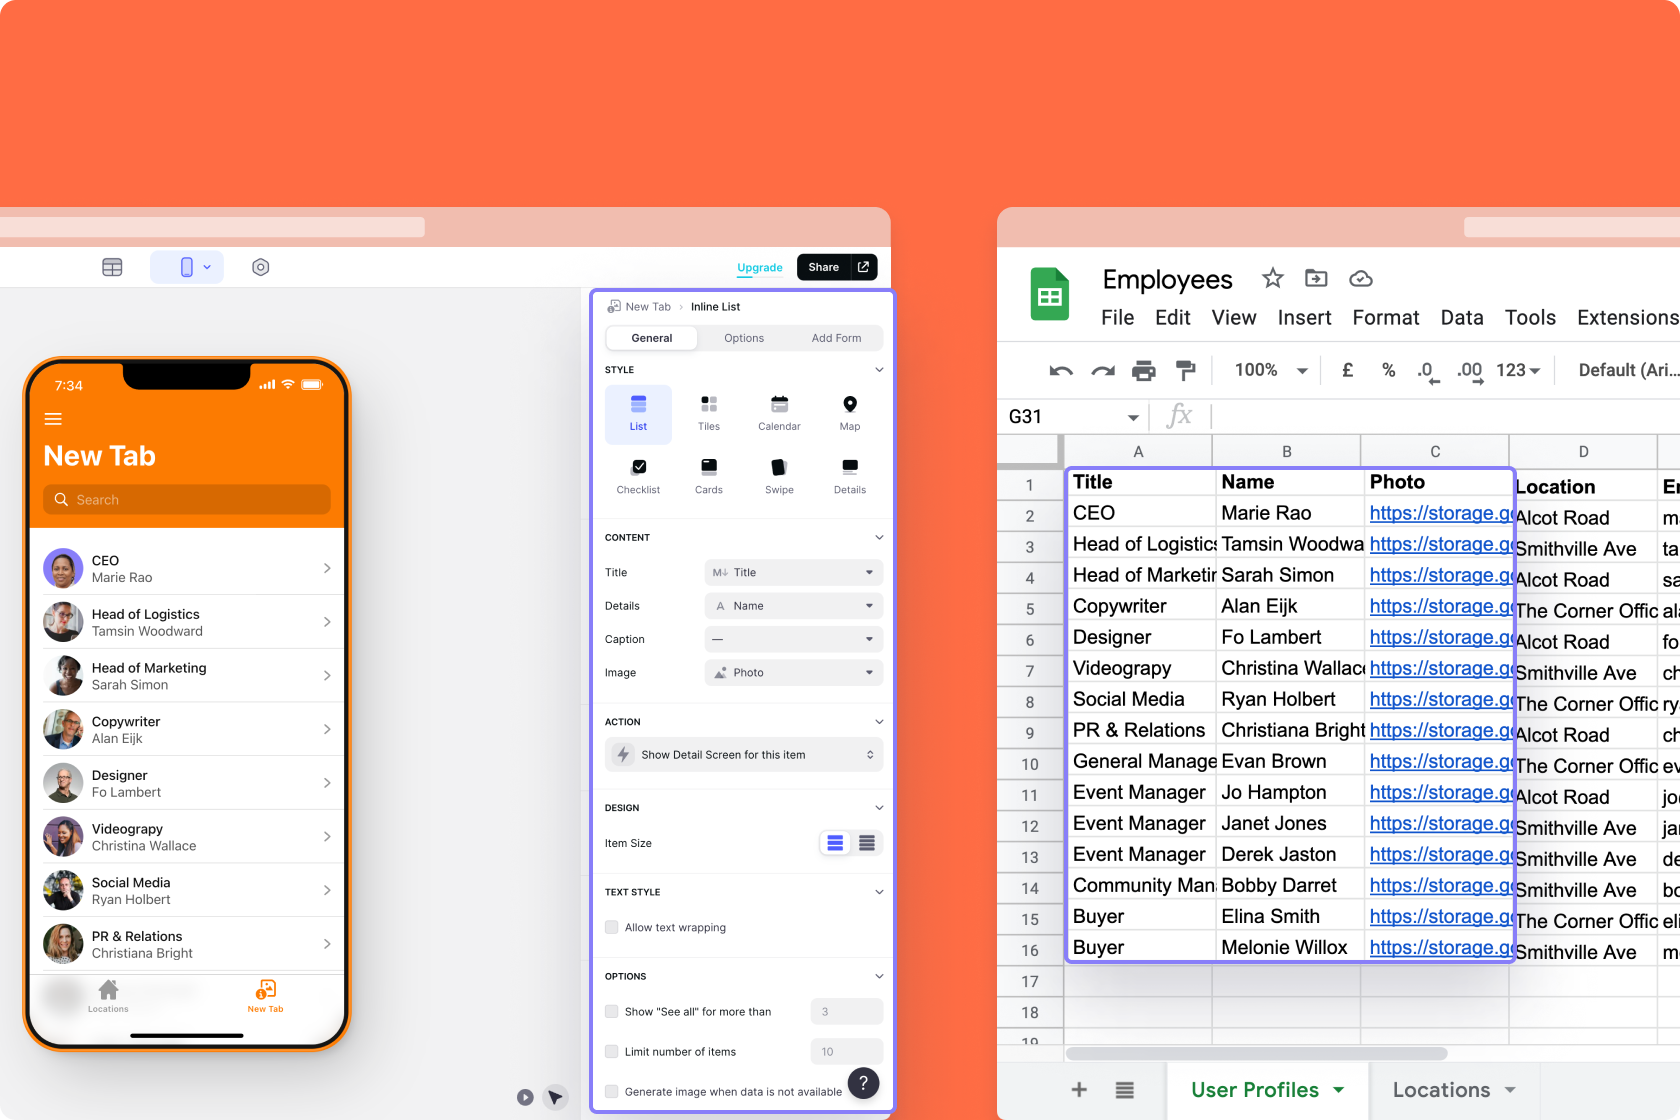Click the Share button

[824, 267]
